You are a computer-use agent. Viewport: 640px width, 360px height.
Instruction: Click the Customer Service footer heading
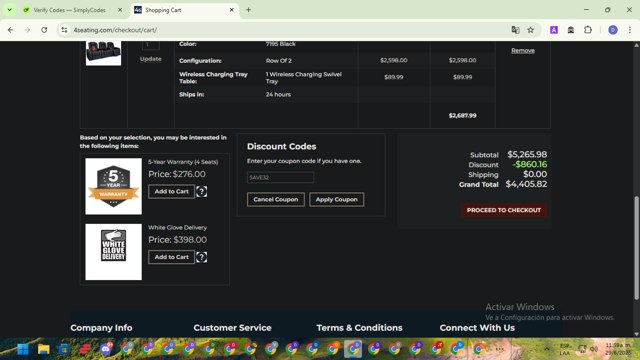click(232, 328)
